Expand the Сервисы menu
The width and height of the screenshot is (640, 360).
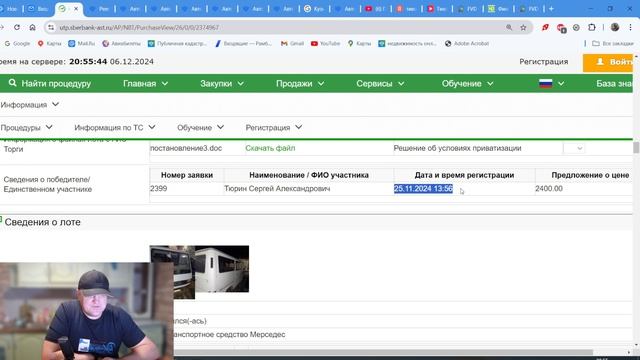click(380, 83)
